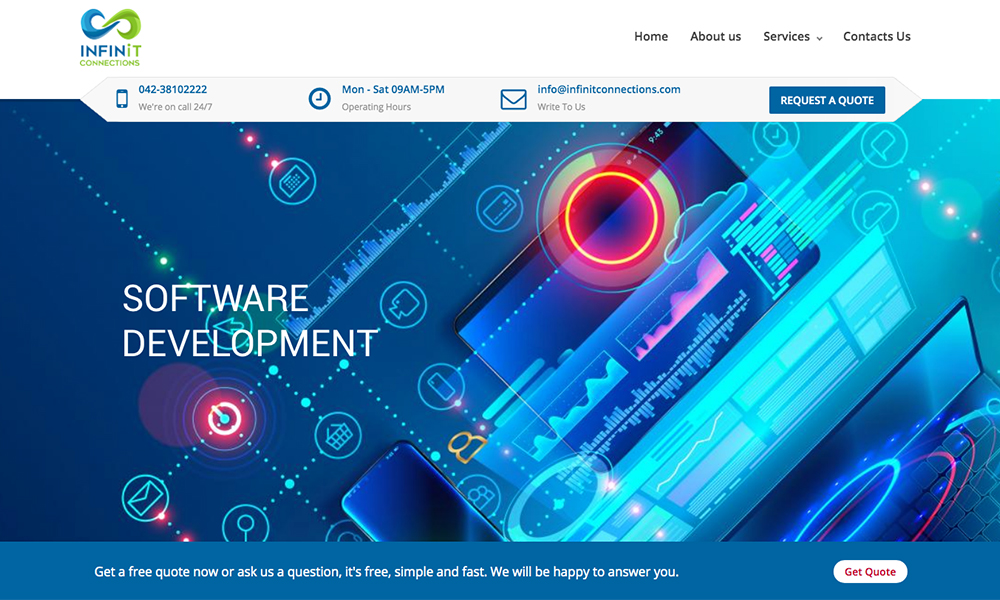Image resolution: width=1000 pixels, height=600 pixels.
Task: Click the white Get Quote button
Action: pyautogui.click(x=870, y=572)
